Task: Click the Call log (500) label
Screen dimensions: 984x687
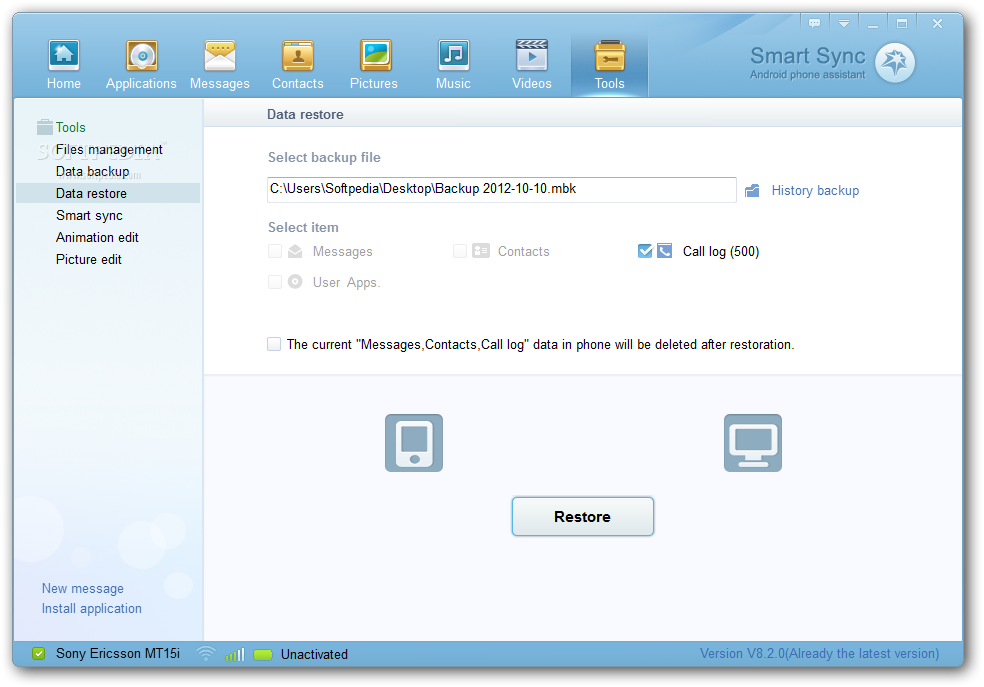Action: [721, 252]
